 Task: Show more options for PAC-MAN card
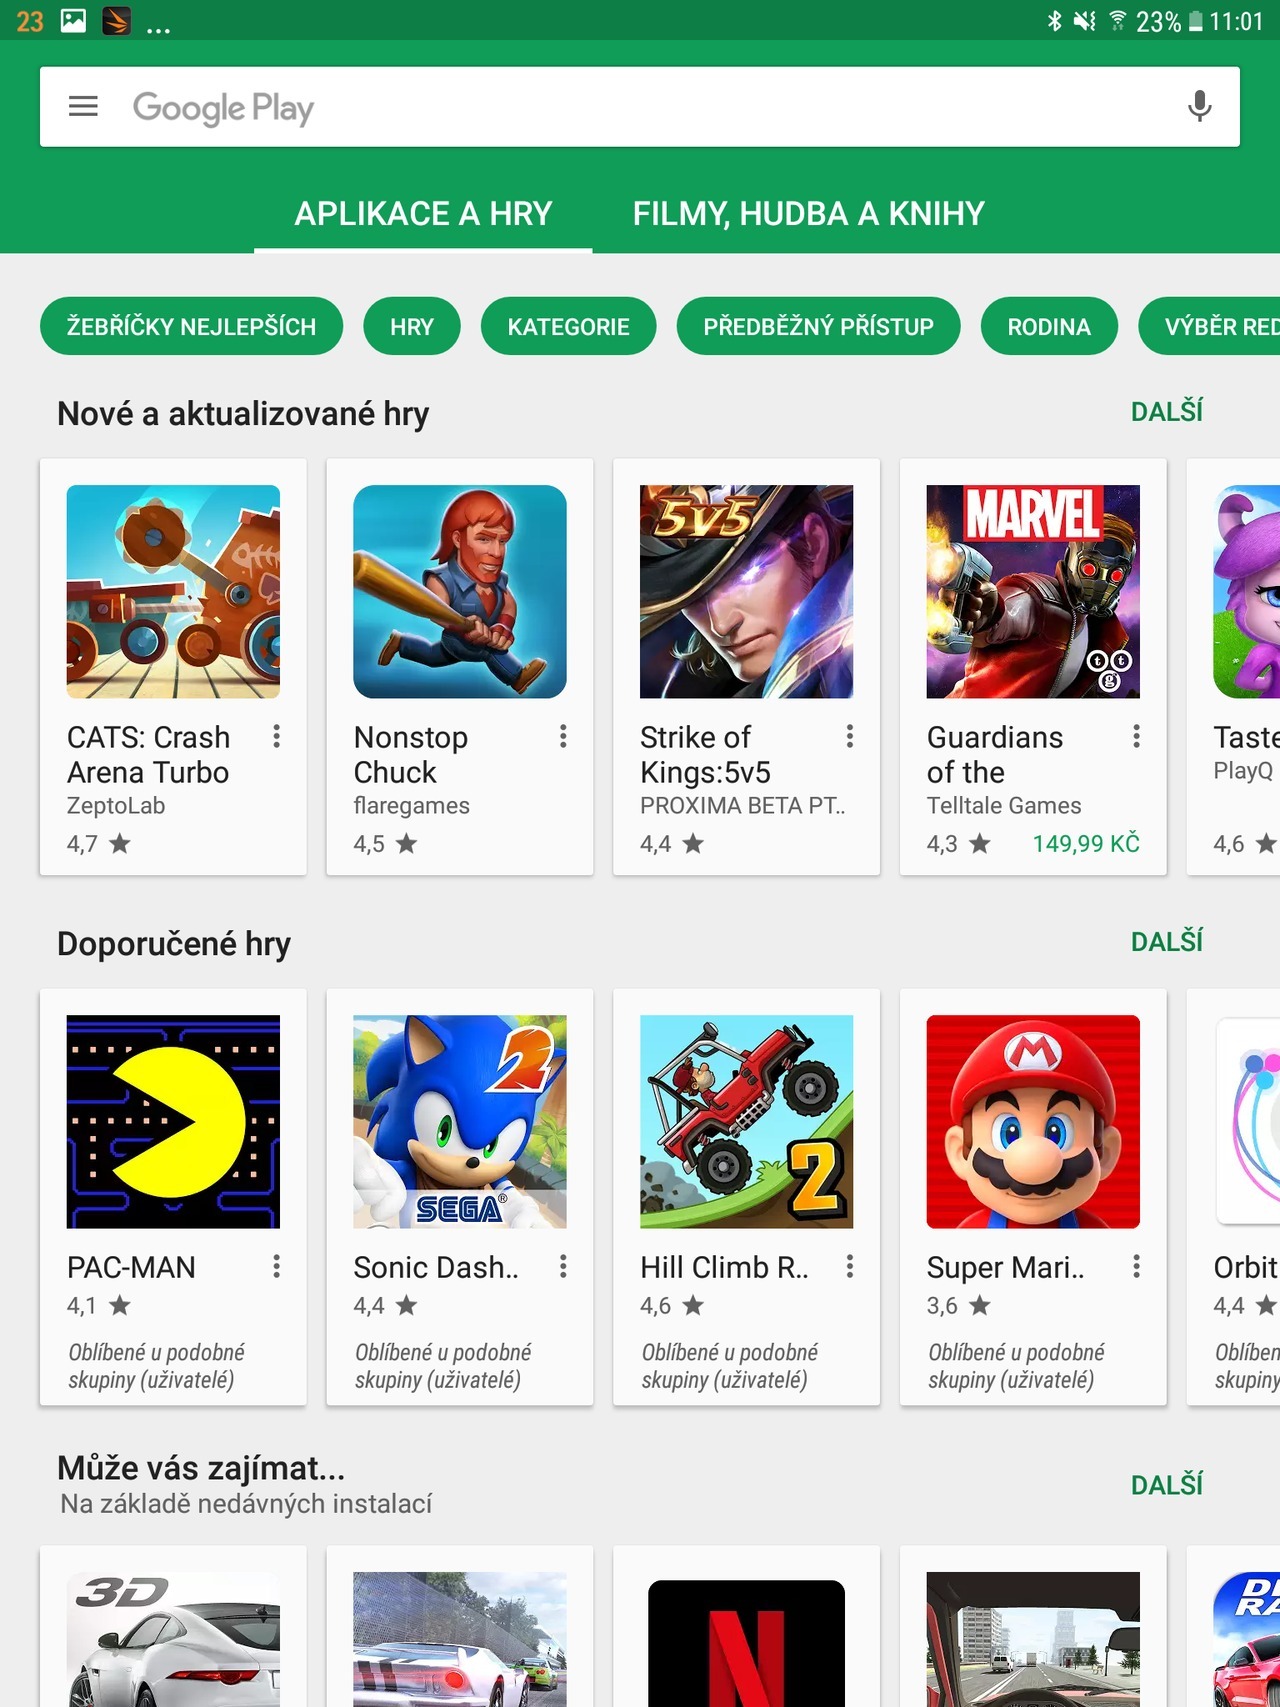(x=277, y=1267)
